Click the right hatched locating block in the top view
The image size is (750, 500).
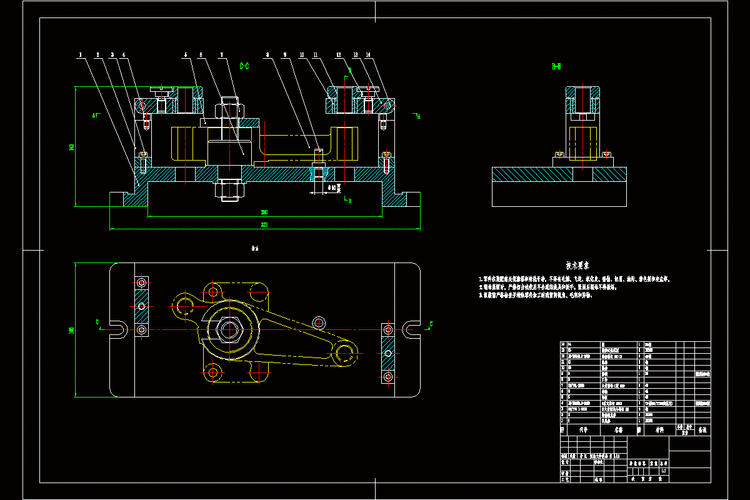pyautogui.click(x=386, y=354)
